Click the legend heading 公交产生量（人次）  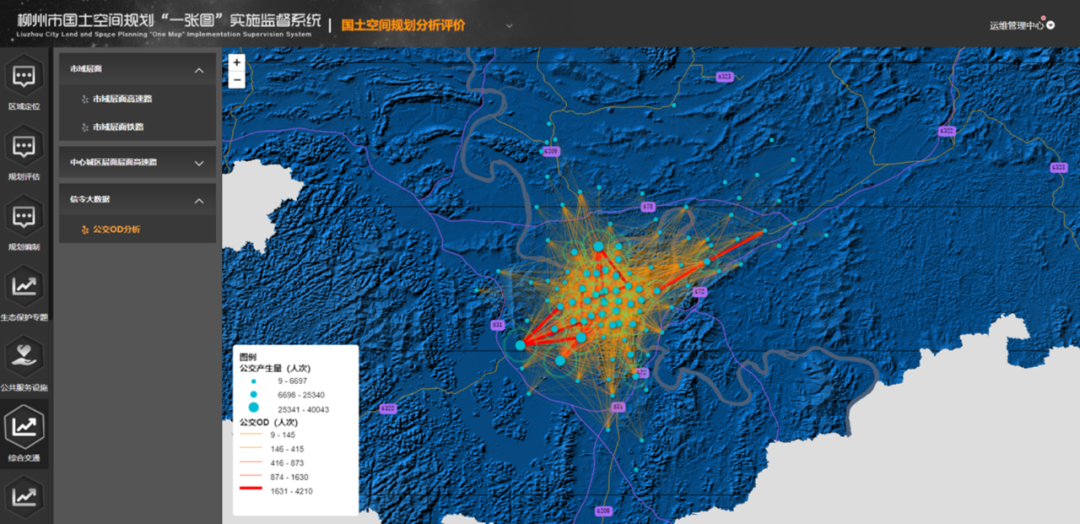(x=275, y=368)
